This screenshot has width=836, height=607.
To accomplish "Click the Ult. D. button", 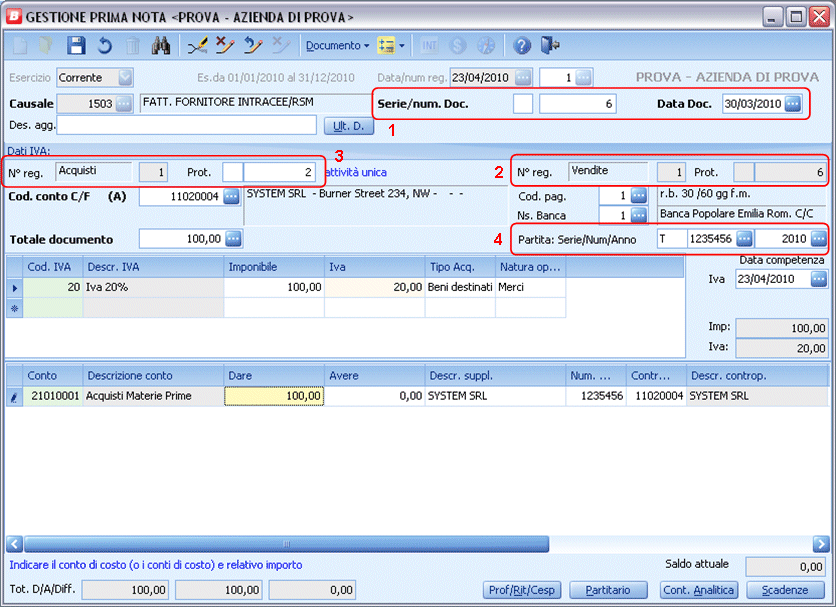I will click(349, 126).
